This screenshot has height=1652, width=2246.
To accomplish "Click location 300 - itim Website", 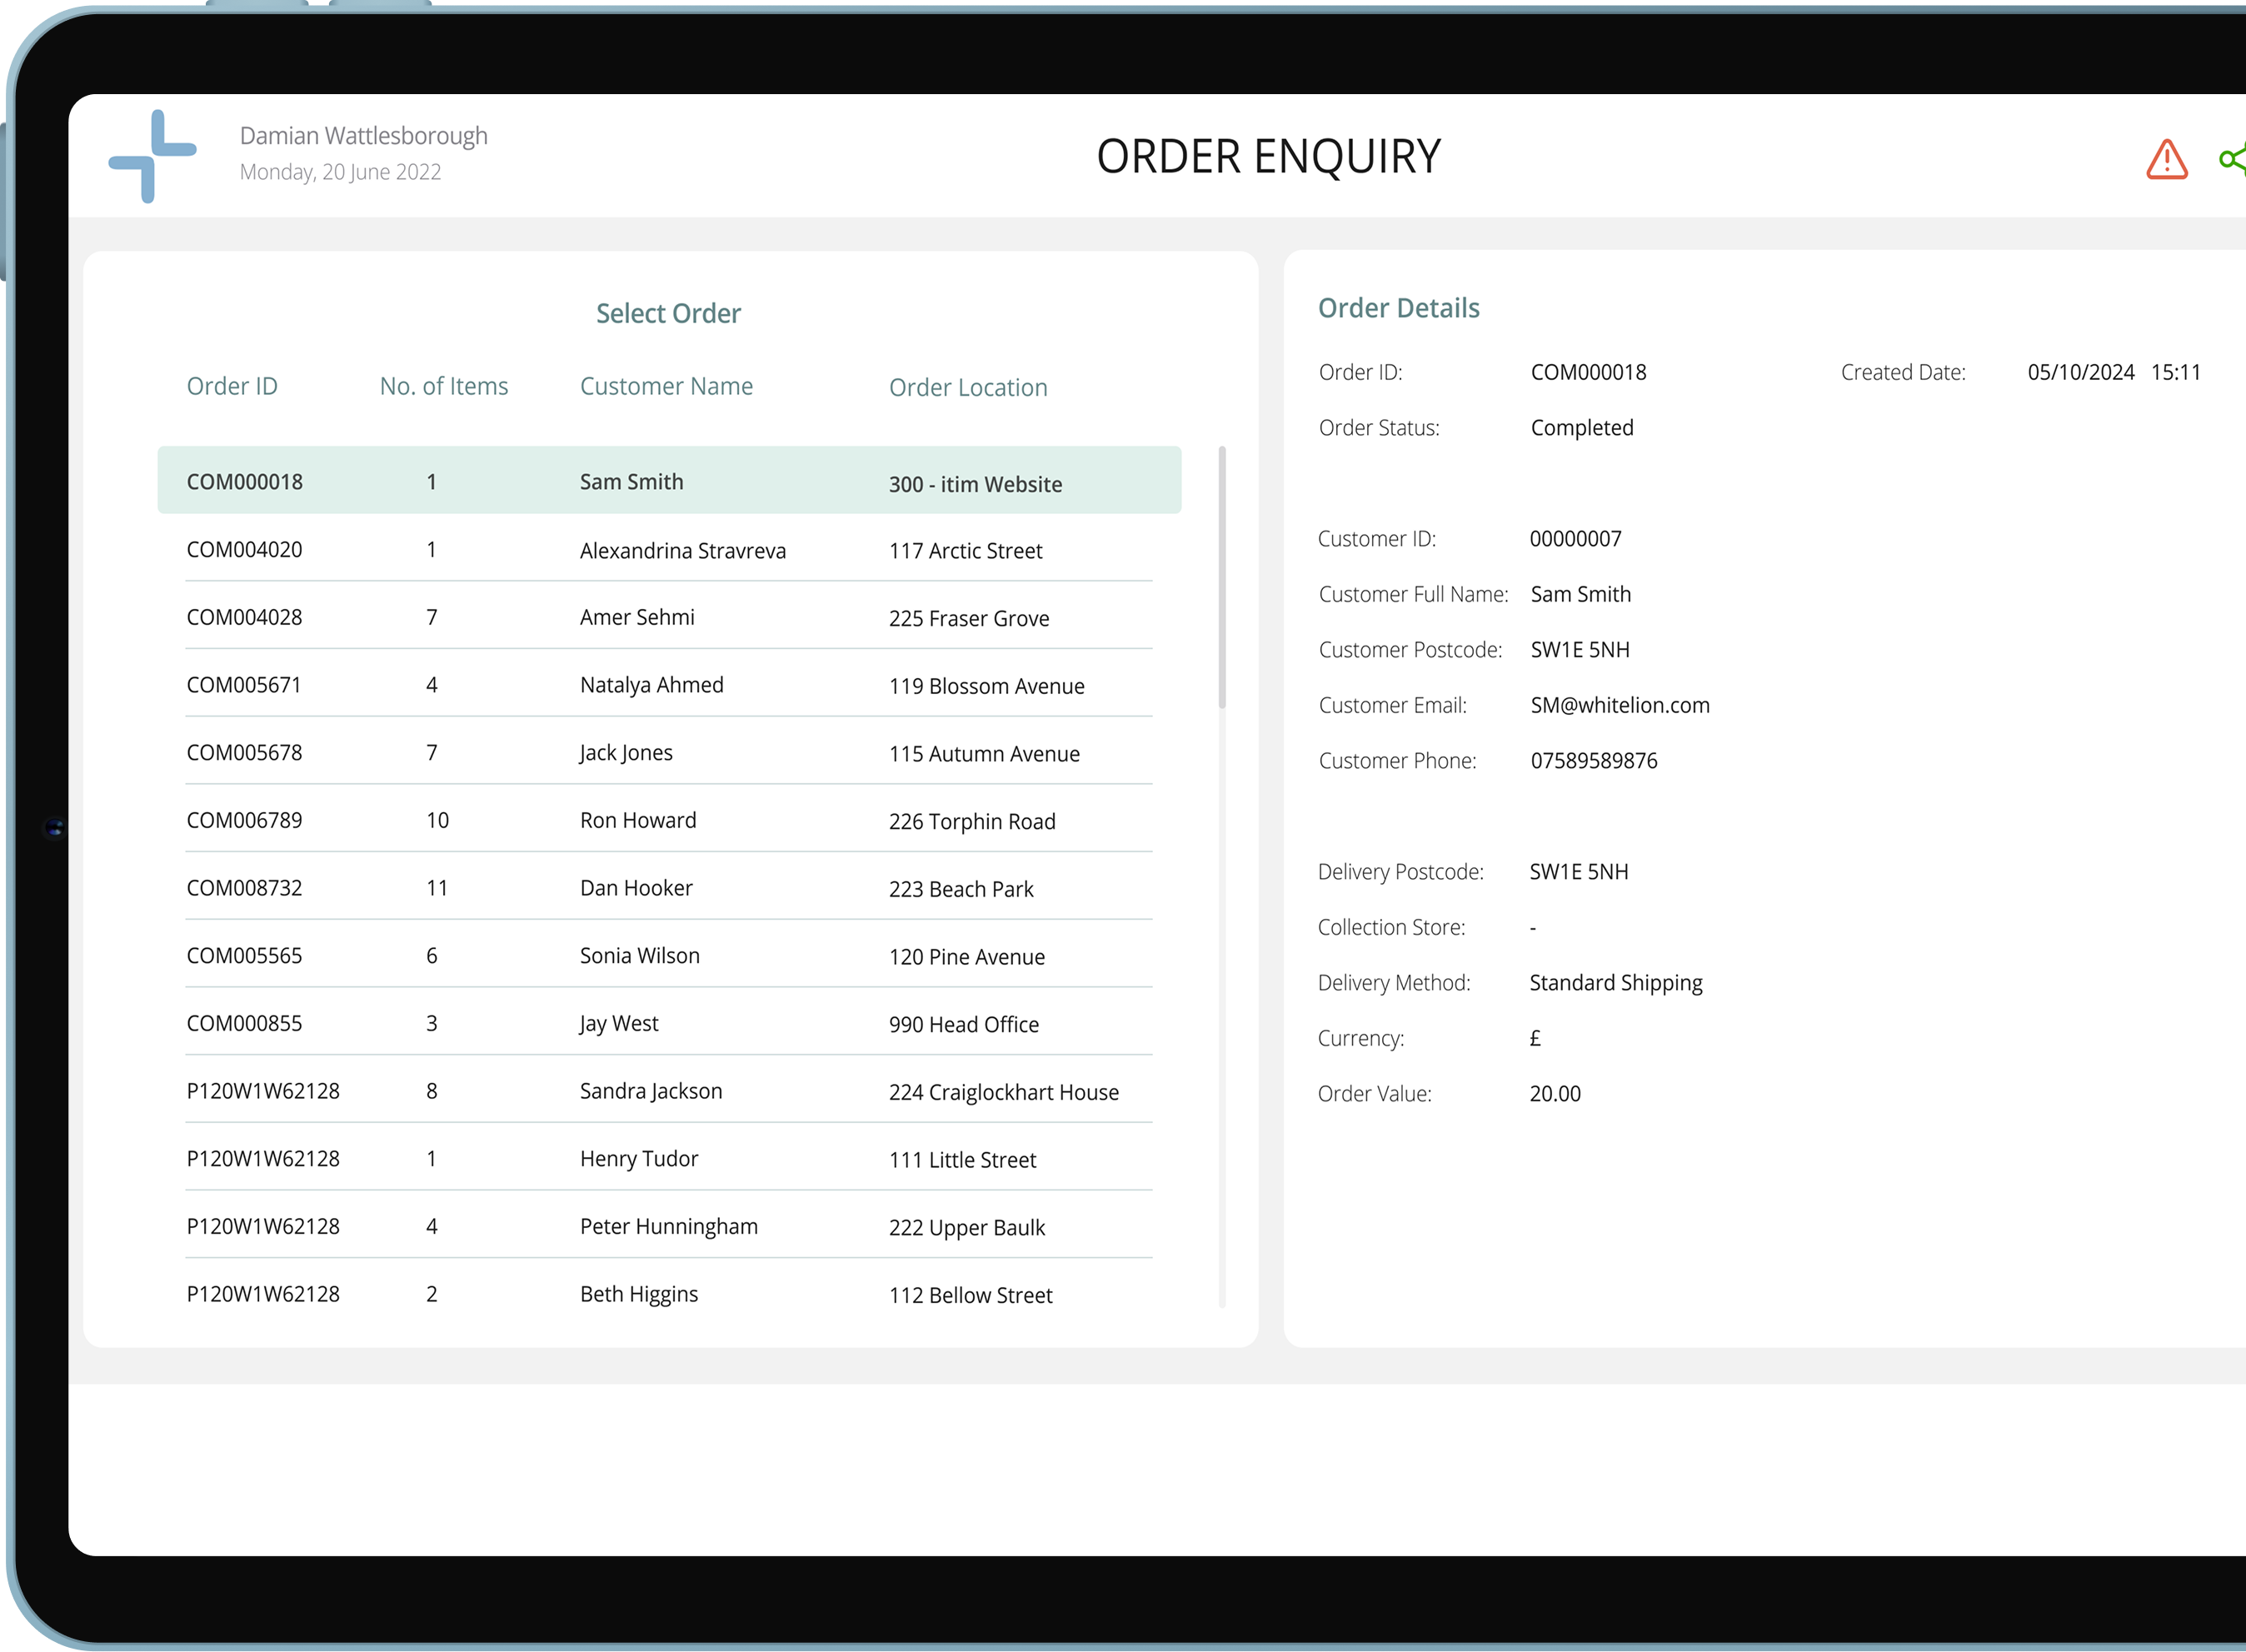I will 975,484.
